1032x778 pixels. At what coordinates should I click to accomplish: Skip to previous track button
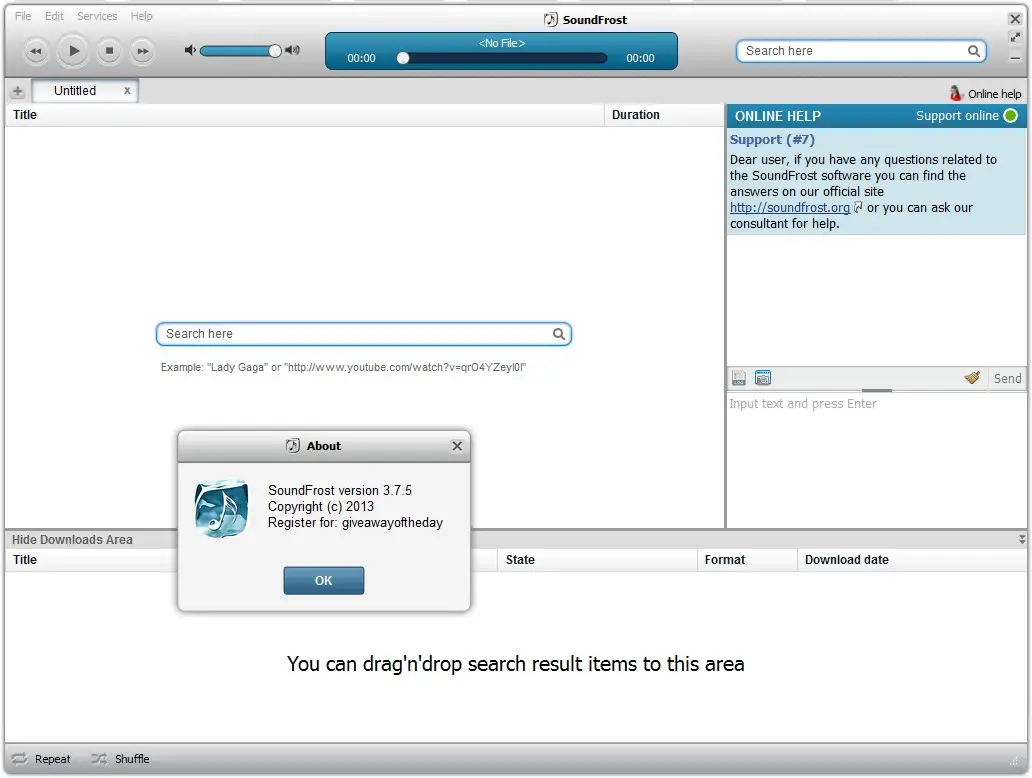(x=36, y=51)
